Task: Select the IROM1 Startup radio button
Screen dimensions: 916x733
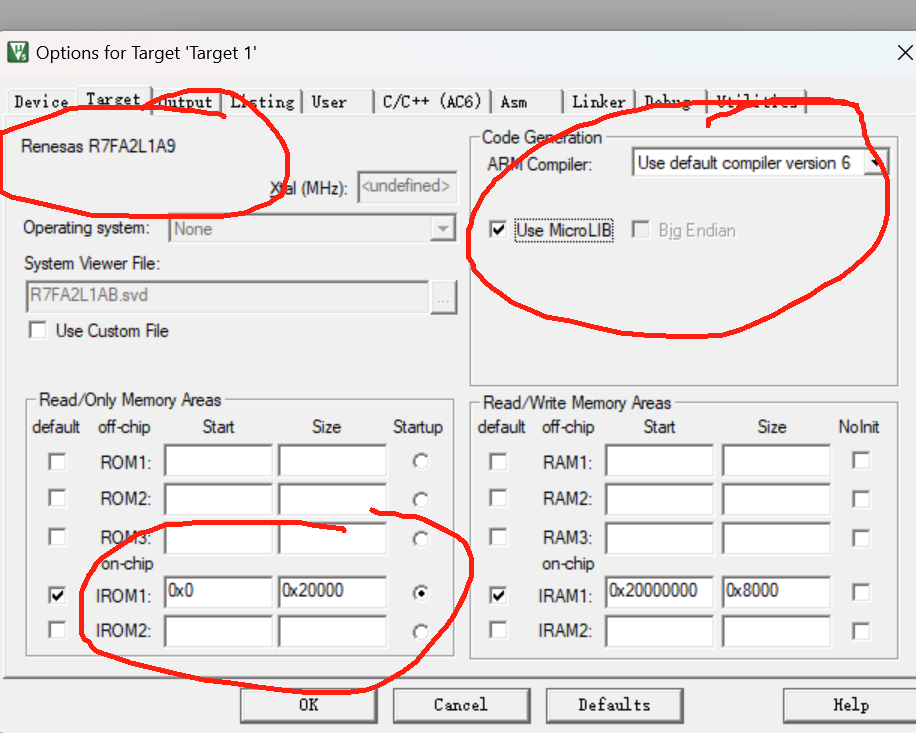Action: pyautogui.click(x=421, y=593)
